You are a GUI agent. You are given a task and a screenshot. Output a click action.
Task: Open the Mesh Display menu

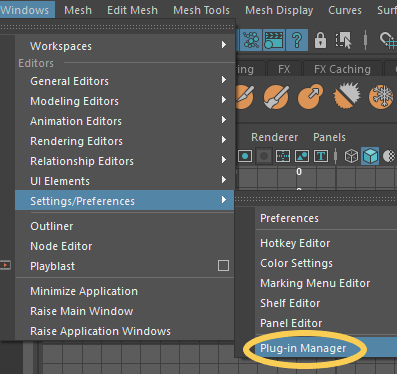(279, 10)
